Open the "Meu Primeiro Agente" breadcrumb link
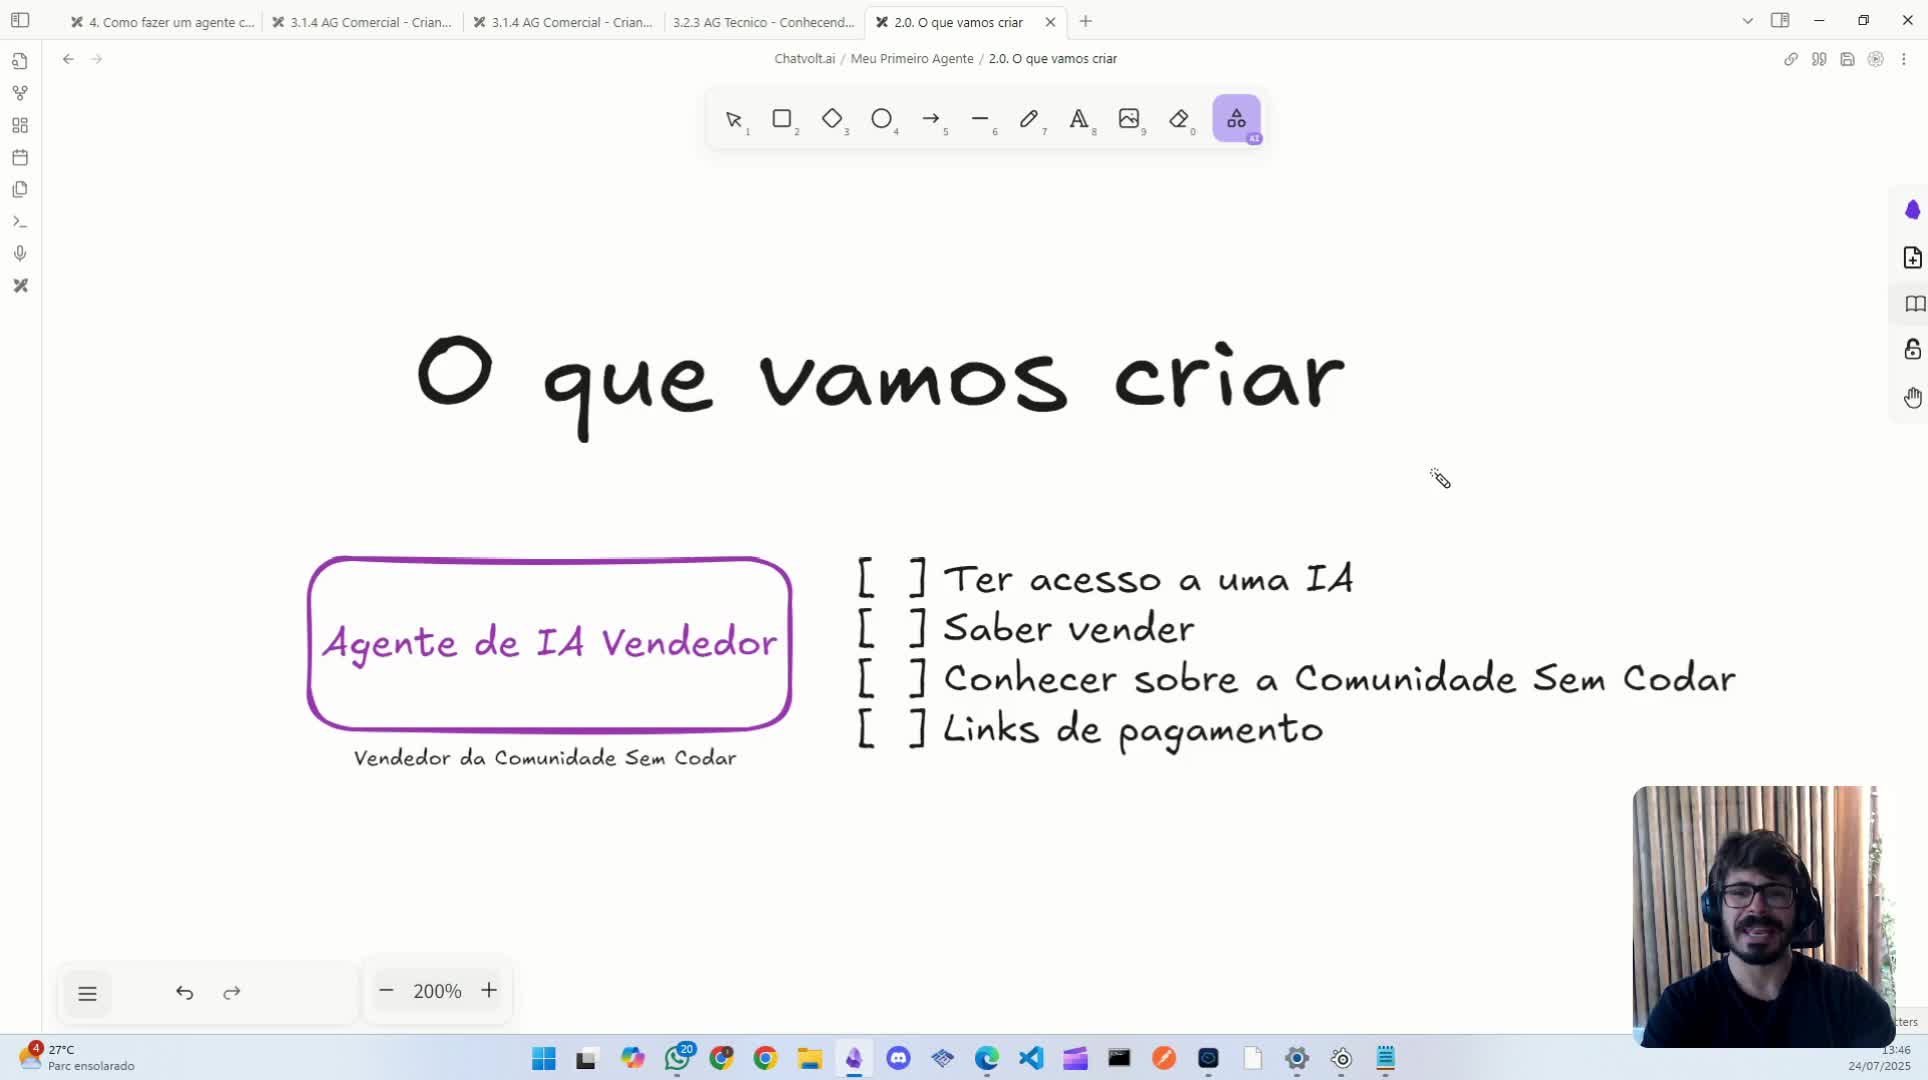1928x1080 pixels. pyautogui.click(x=911, y=58)
